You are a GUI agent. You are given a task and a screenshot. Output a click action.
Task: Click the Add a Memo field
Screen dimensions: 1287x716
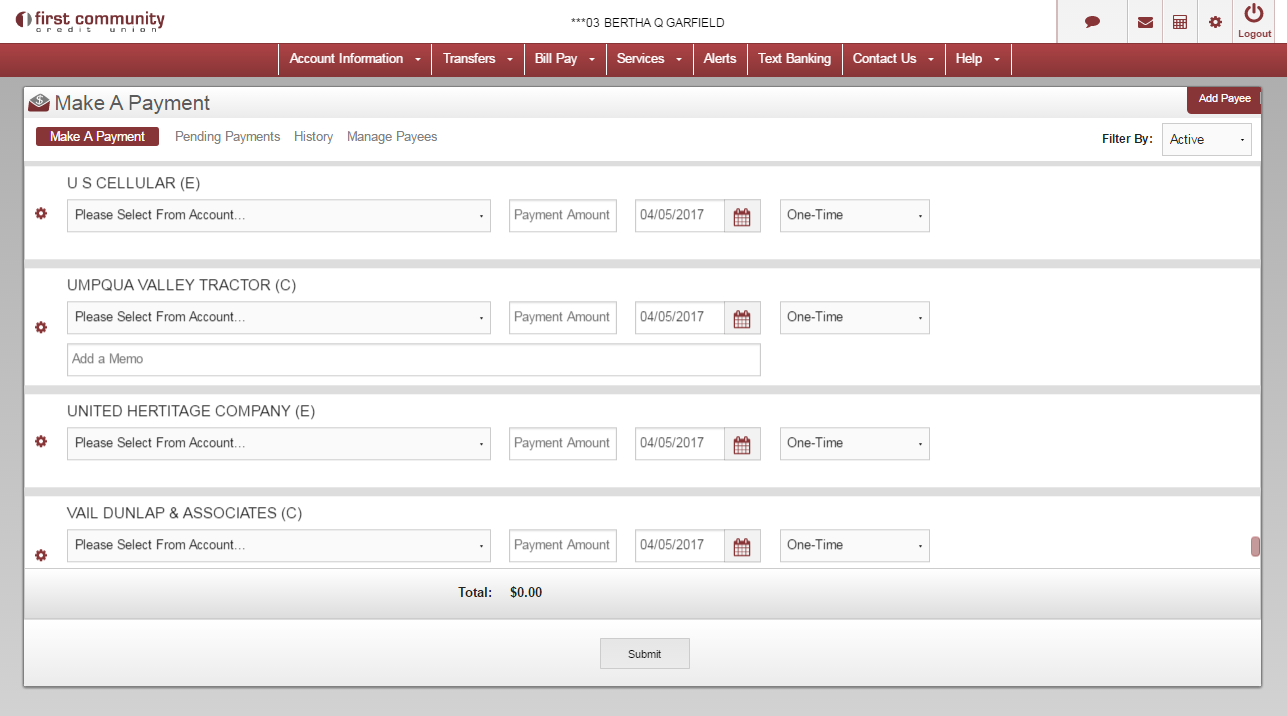pos(414,360)
